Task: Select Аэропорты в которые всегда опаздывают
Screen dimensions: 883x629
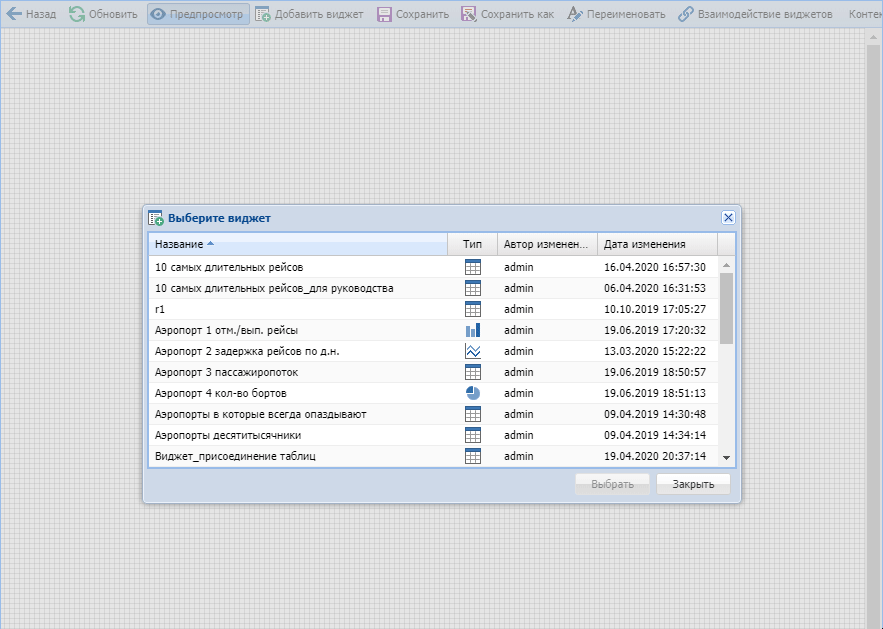Action: tap(434, 414)
